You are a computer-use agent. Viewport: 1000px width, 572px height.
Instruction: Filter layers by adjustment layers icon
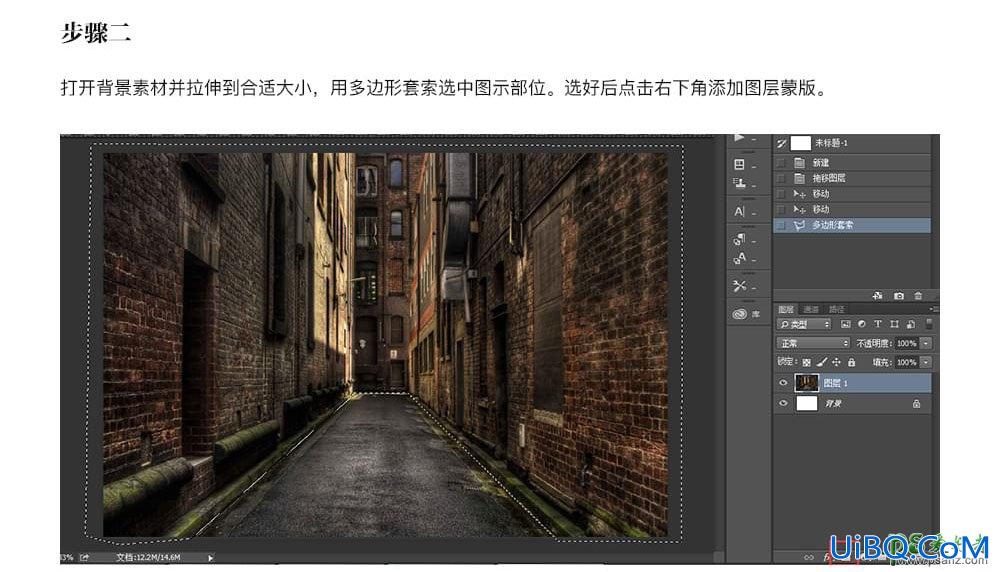click(x=862, y=325)
